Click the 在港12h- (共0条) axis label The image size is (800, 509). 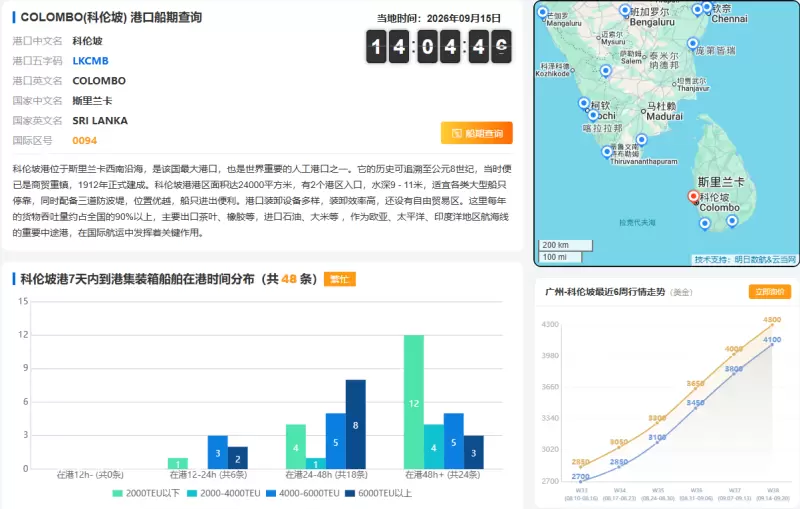tap(90, 475)
